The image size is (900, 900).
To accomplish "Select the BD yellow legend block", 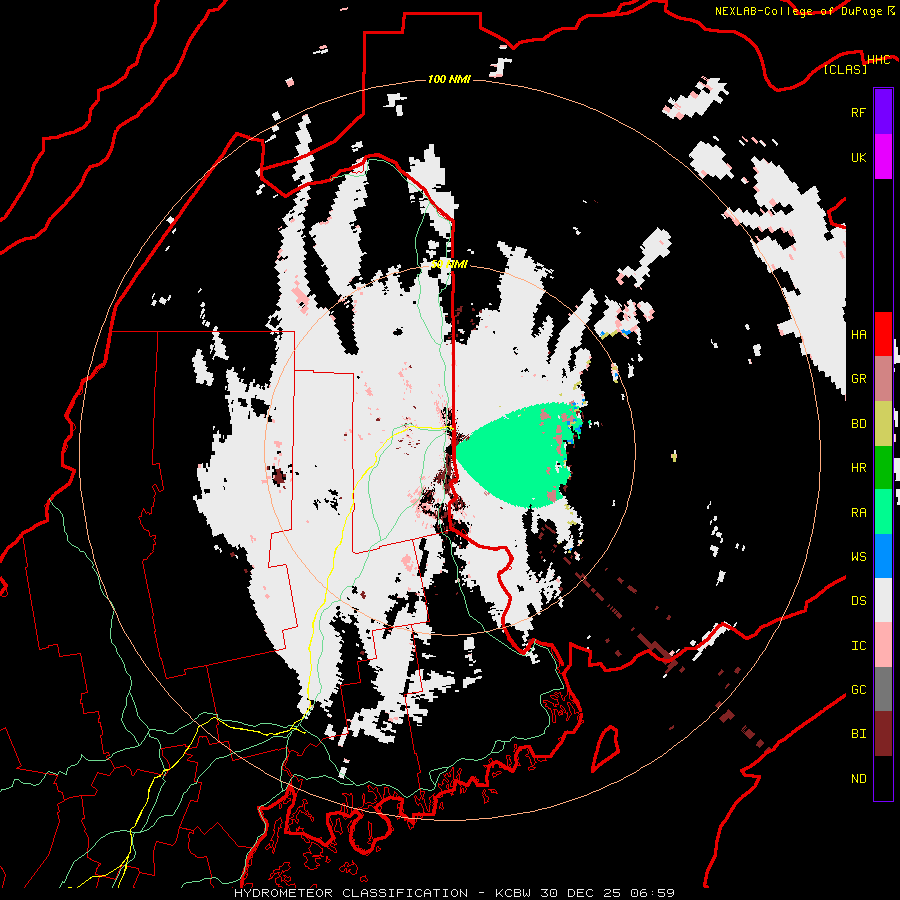I will (x=883, y=424).
